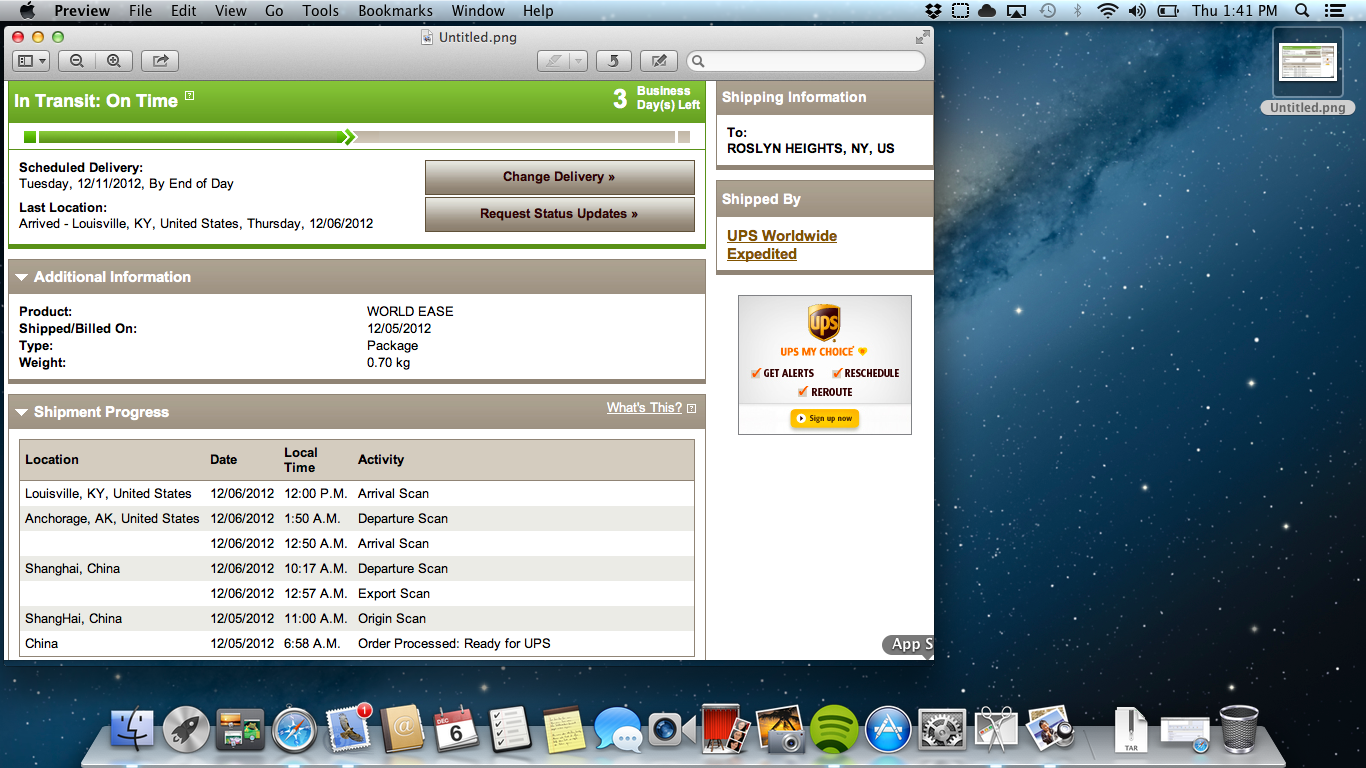Open the Window menu

478,11
